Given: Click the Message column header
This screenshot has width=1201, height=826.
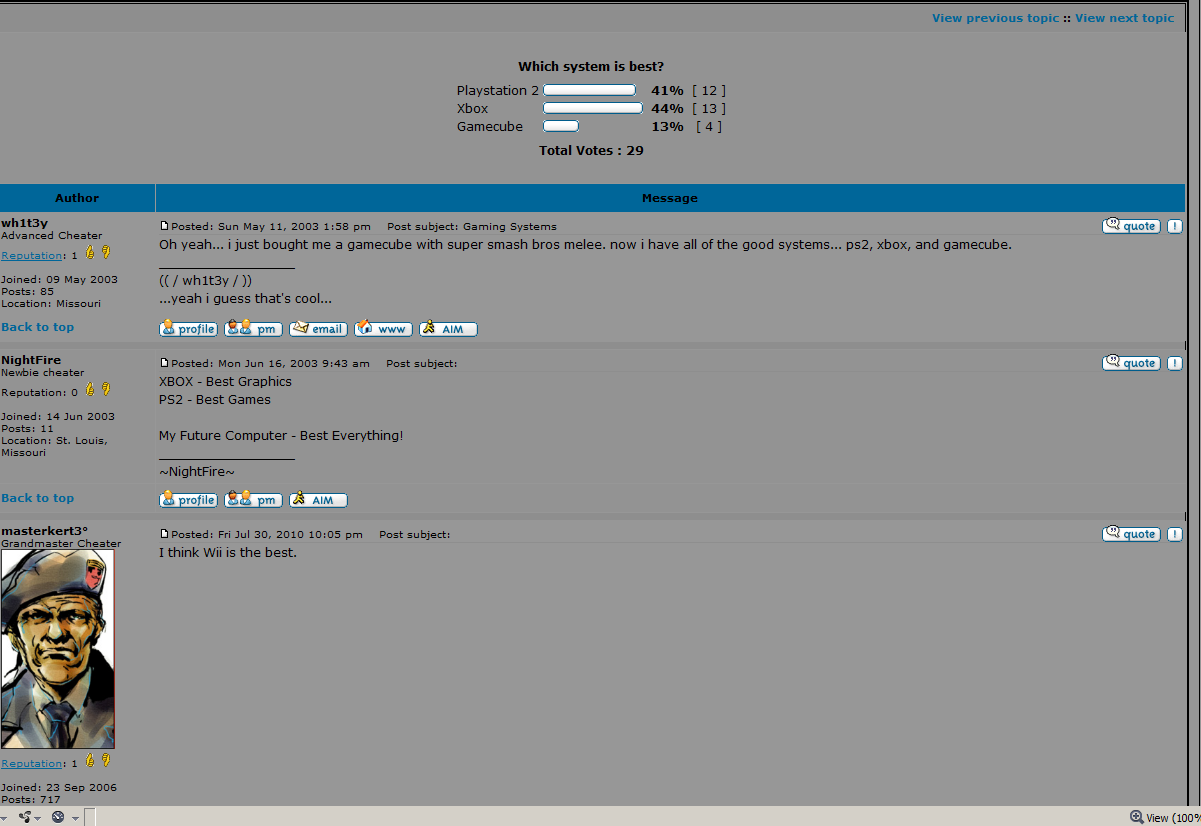Looking at the screenshot, I should click(670, 198).
